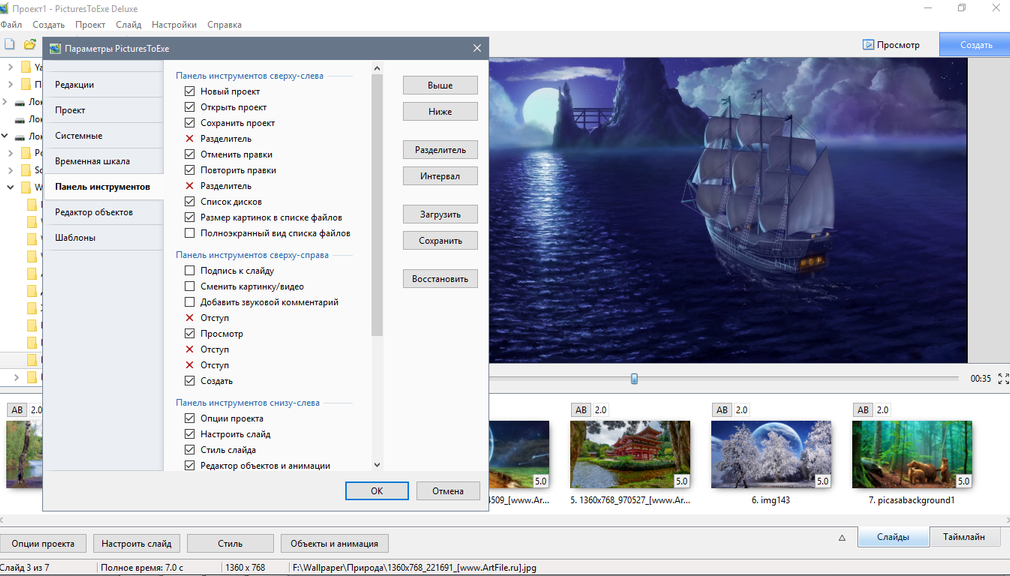Select slide 7 picasabackground1 thumbnail
This screenshot has height=576, width=1010.
point(912,454)
